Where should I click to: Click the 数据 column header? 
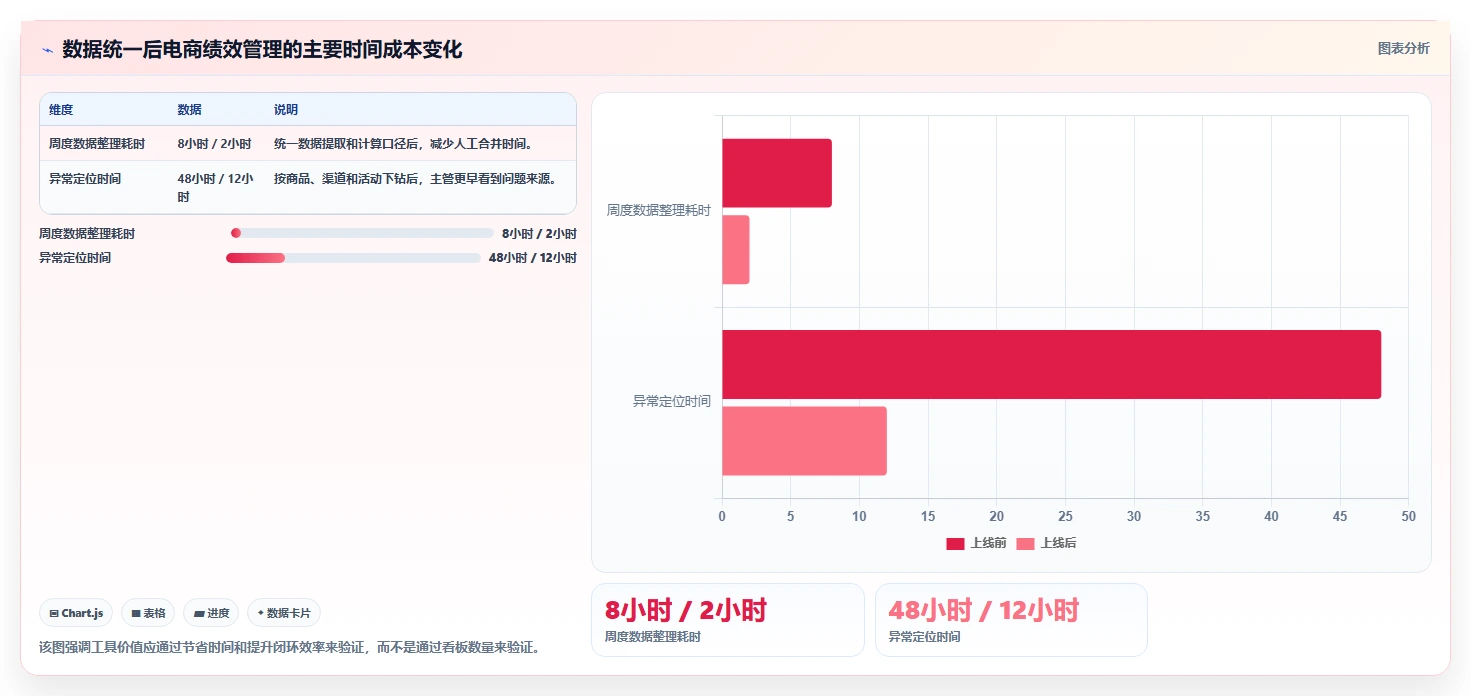190,110
